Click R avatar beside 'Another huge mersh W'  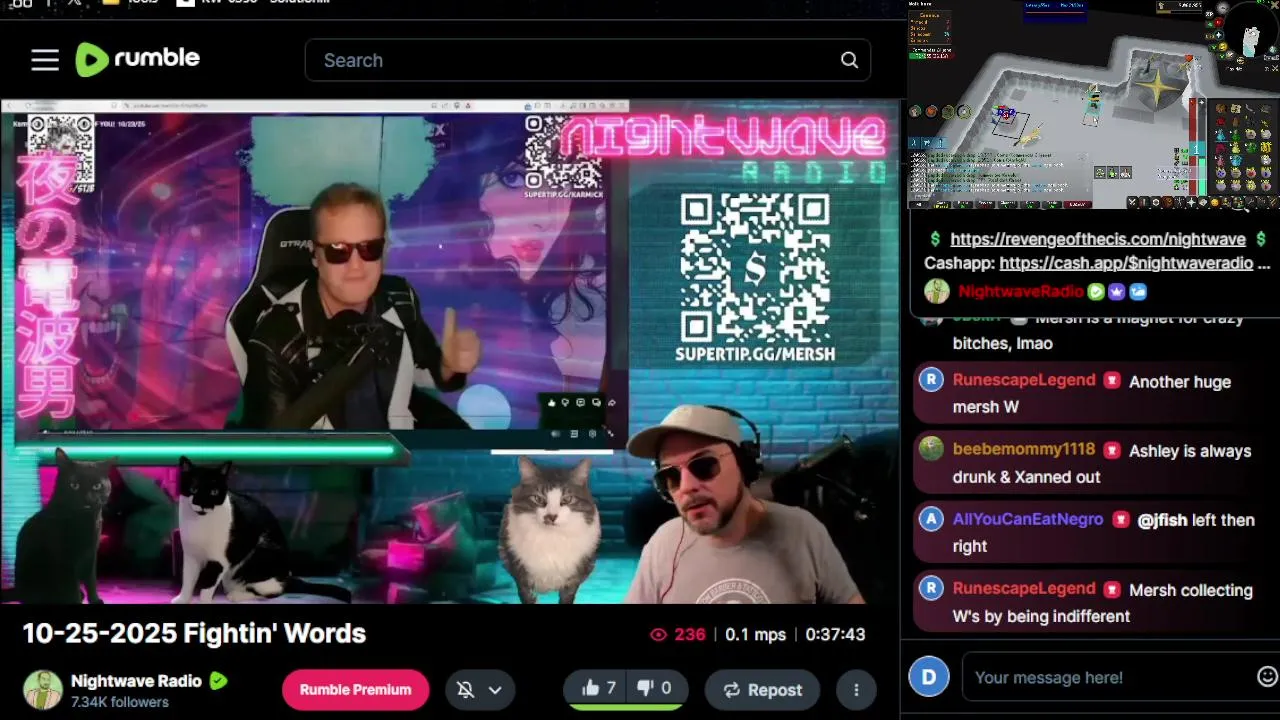(x=931, y=380)
